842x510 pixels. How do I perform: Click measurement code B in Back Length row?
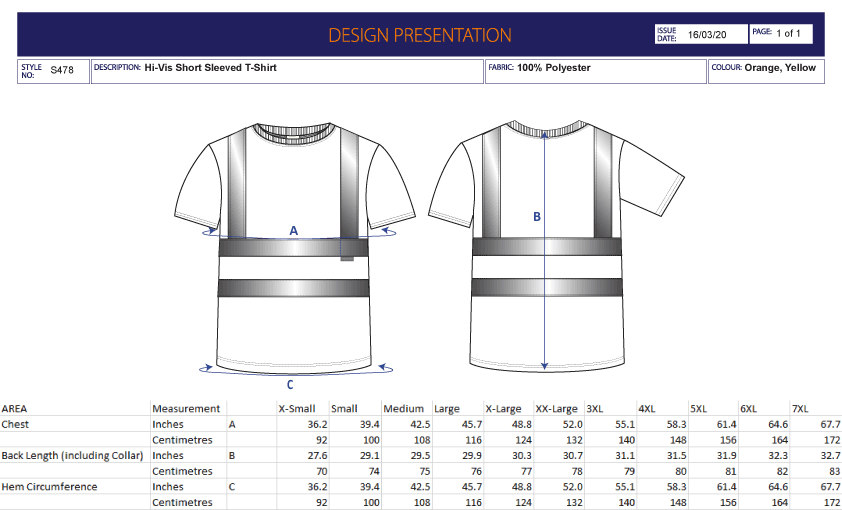(232, 456)
